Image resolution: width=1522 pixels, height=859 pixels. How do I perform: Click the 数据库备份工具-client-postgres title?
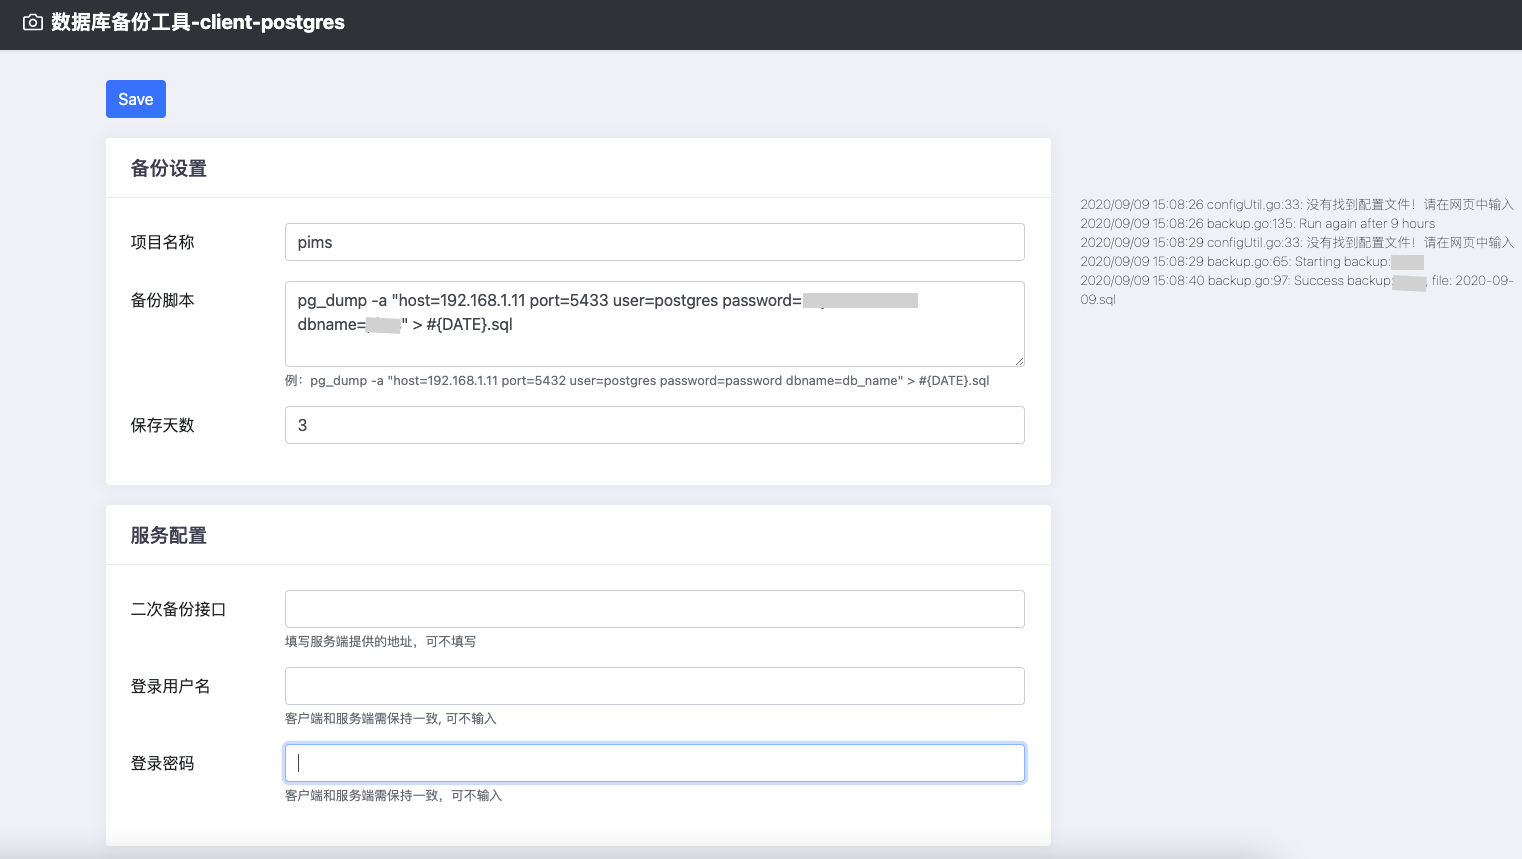tap(198, 23)
